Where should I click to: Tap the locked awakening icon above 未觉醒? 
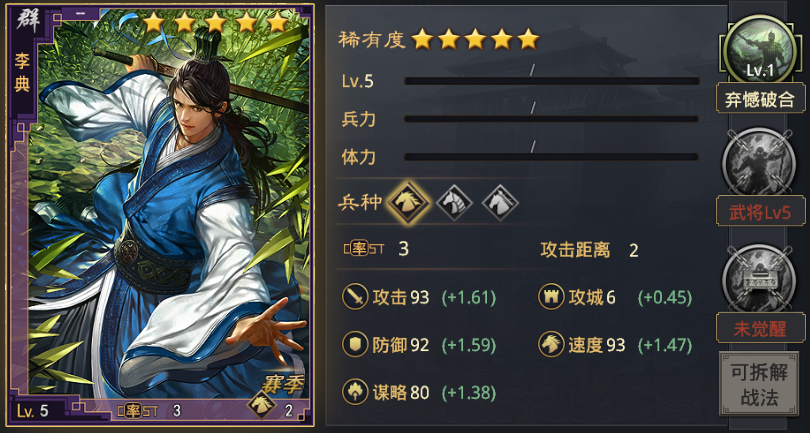(x=759, y=280)
